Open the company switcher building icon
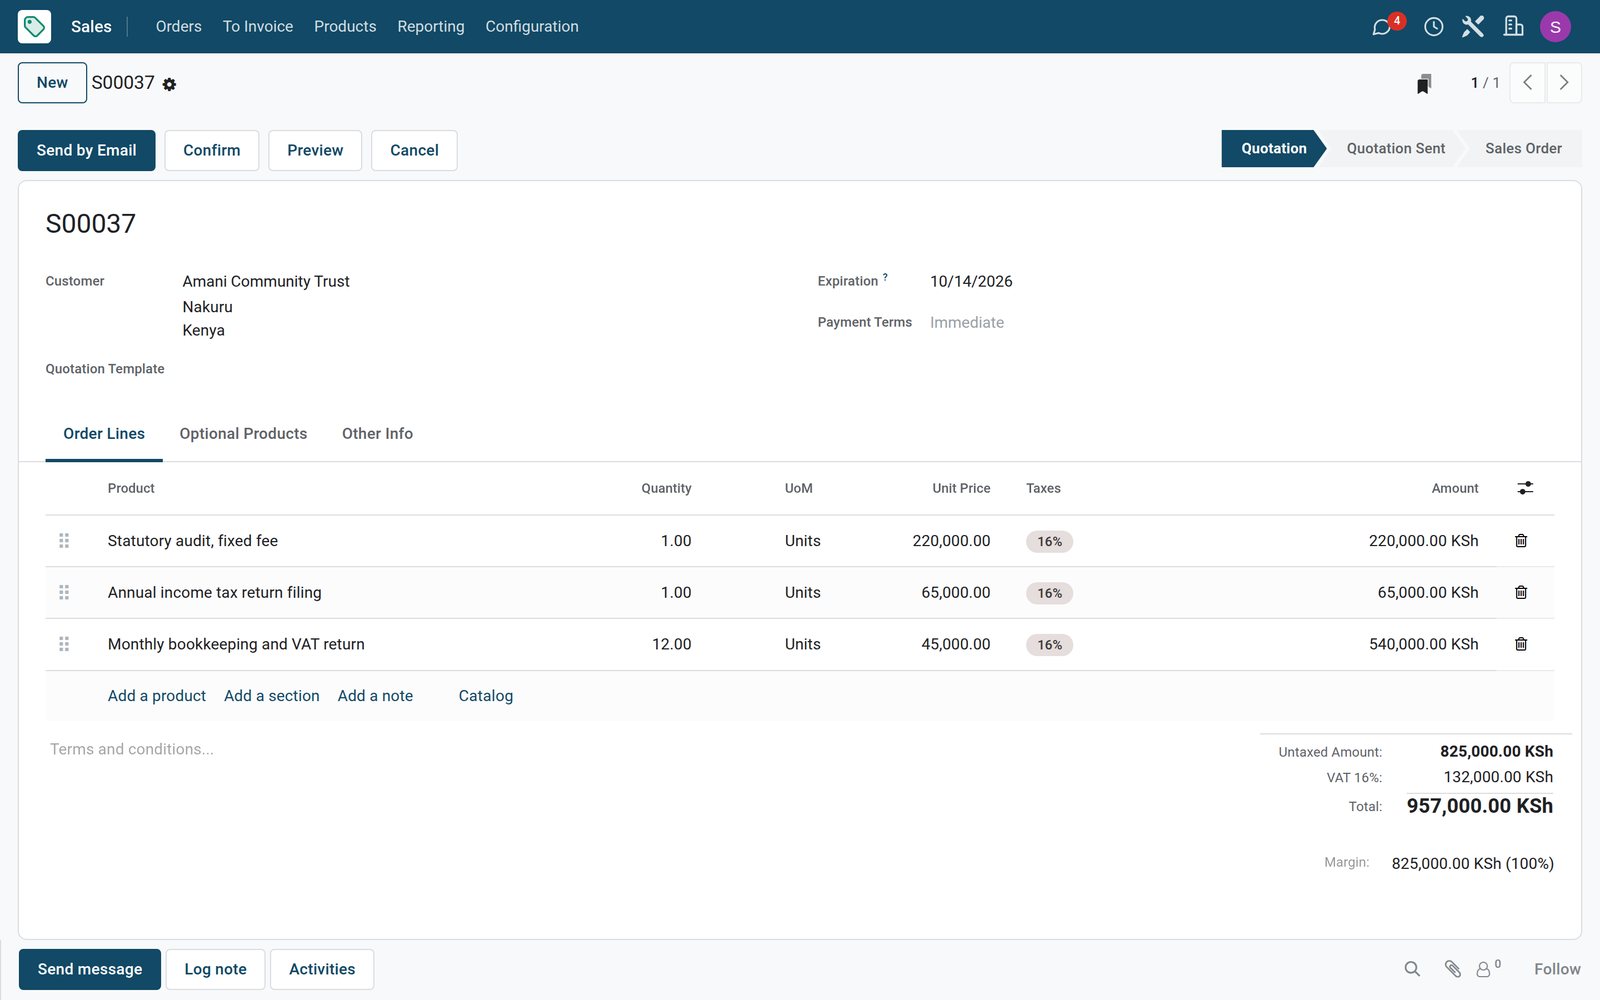 point(1513,27)
